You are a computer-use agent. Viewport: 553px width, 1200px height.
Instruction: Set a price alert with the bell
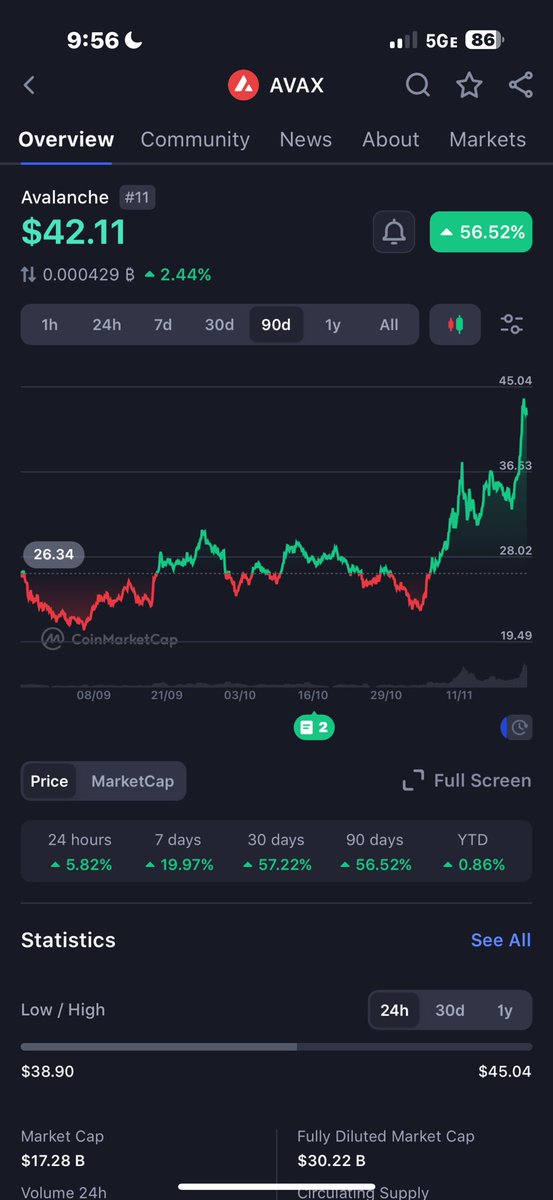point(394,232)
